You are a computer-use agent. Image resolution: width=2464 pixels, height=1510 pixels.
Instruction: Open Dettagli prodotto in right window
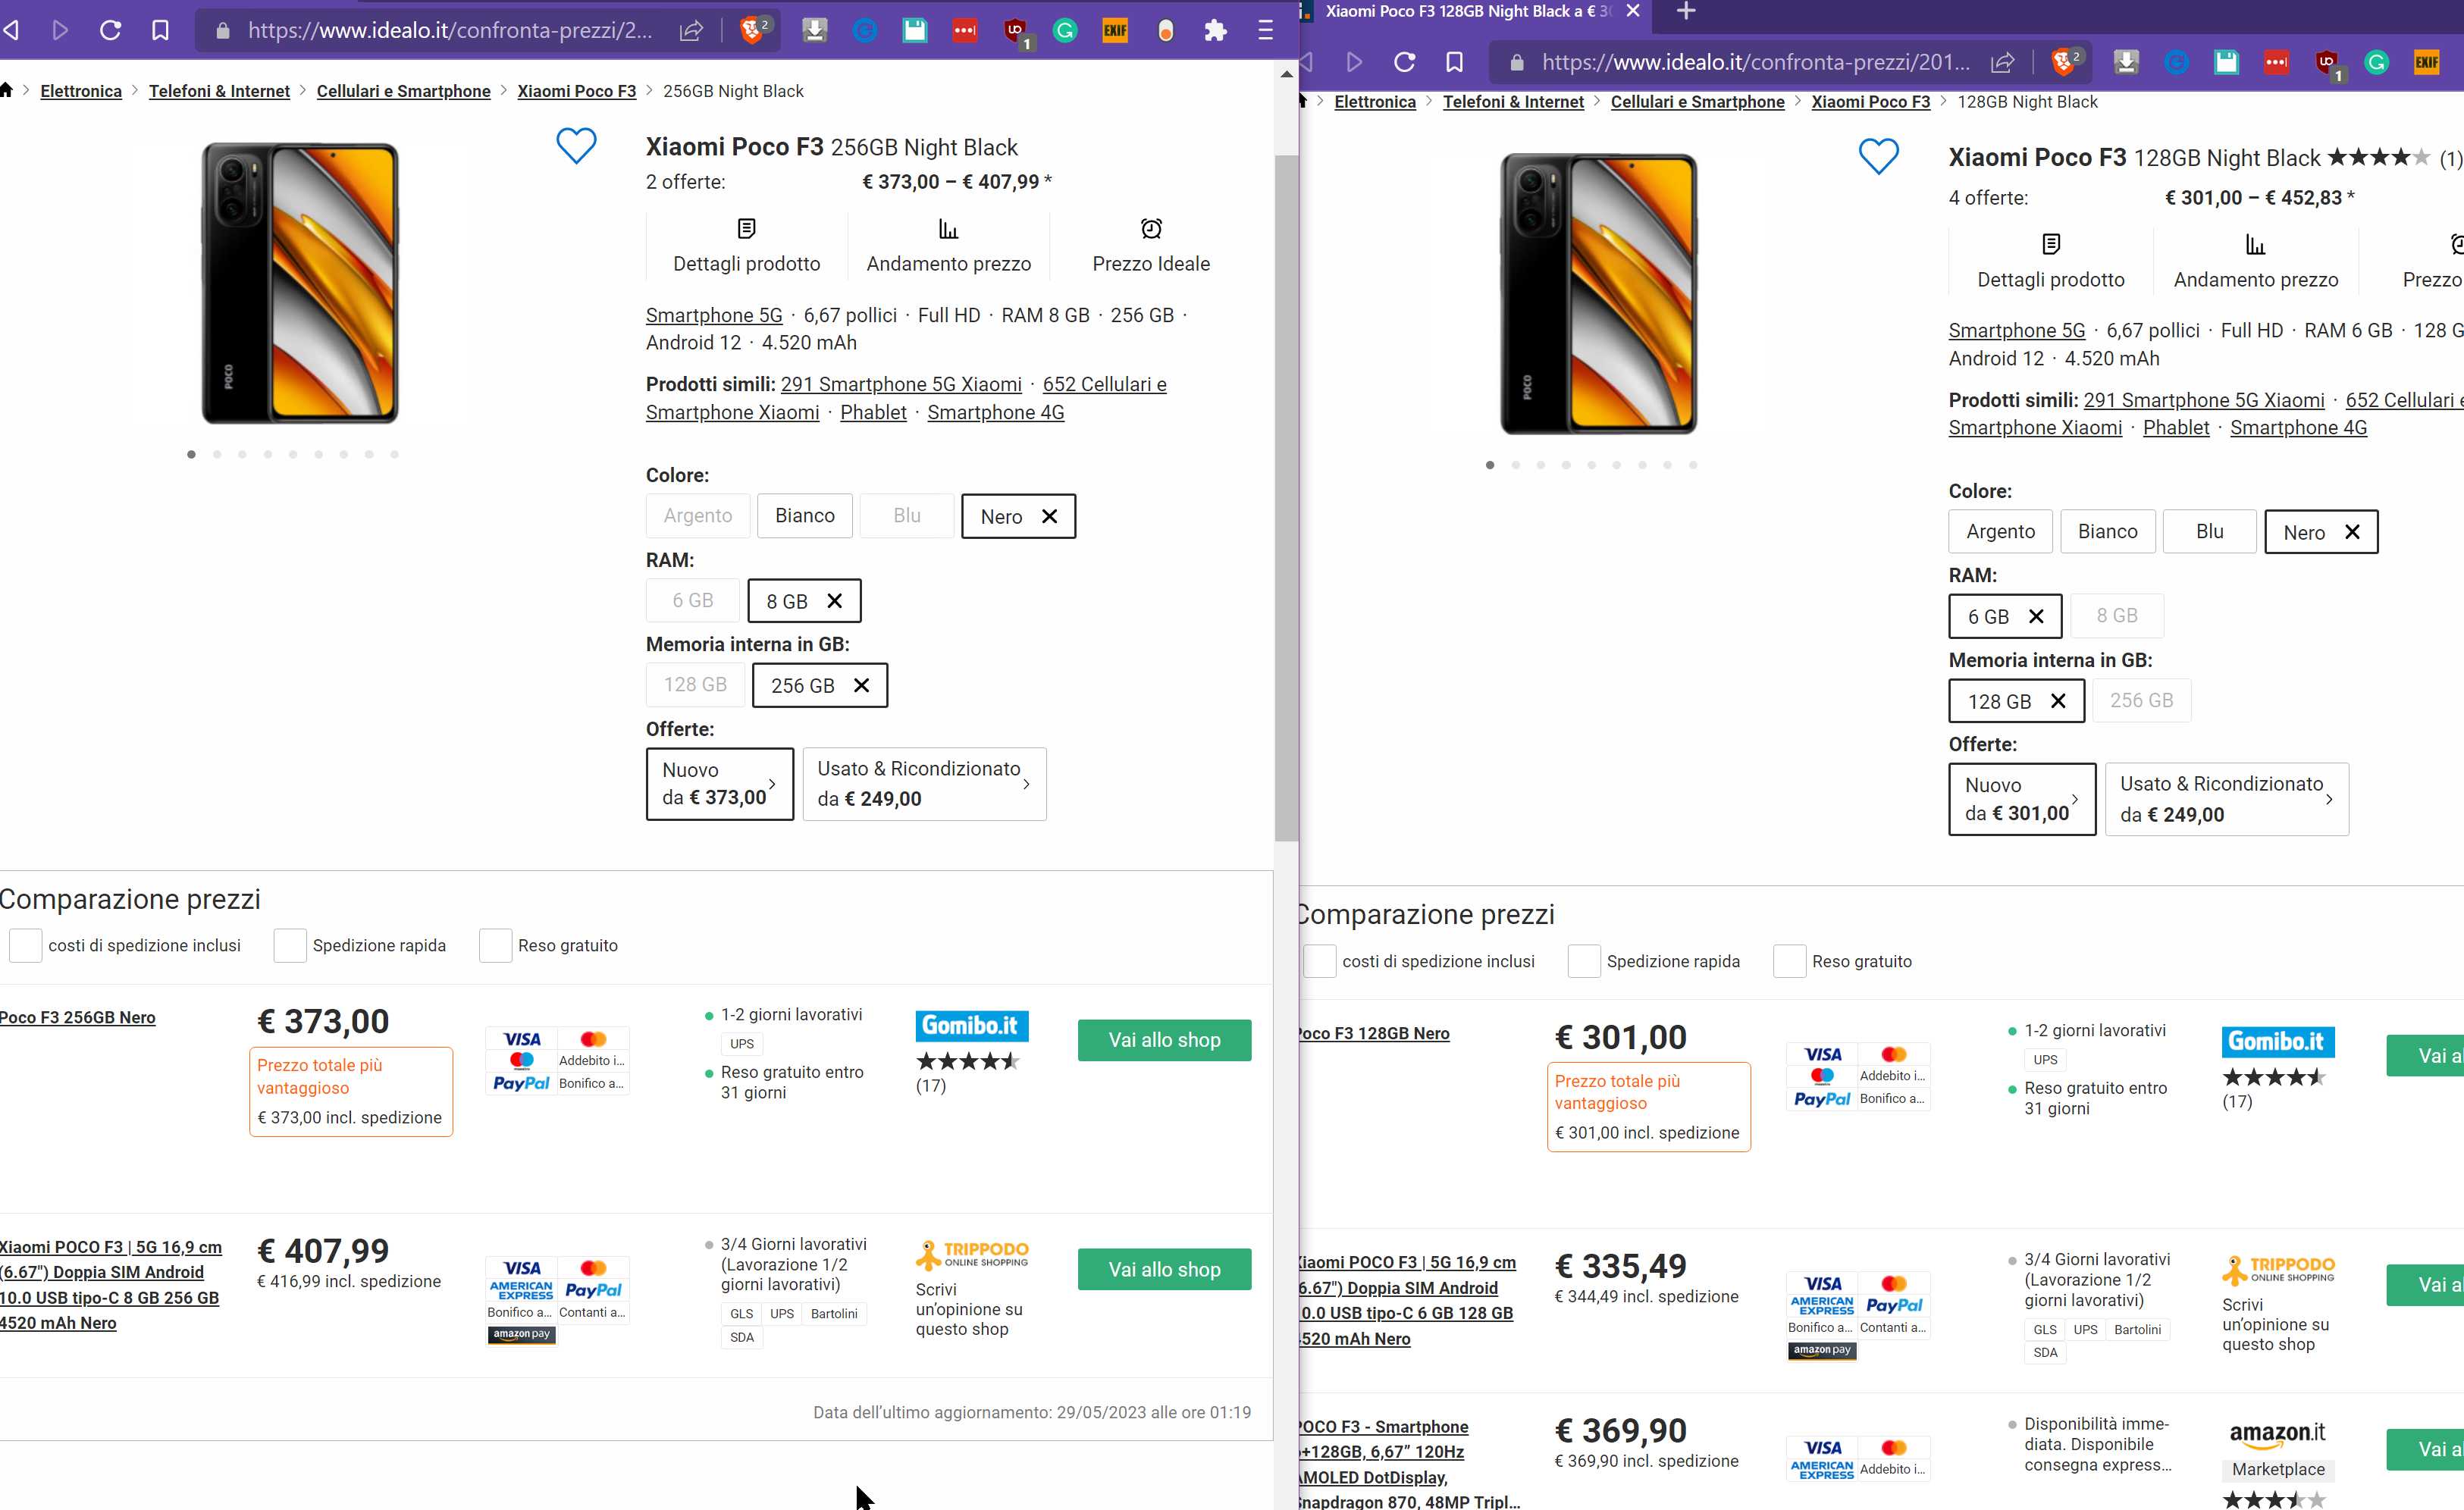(2050, 262)
